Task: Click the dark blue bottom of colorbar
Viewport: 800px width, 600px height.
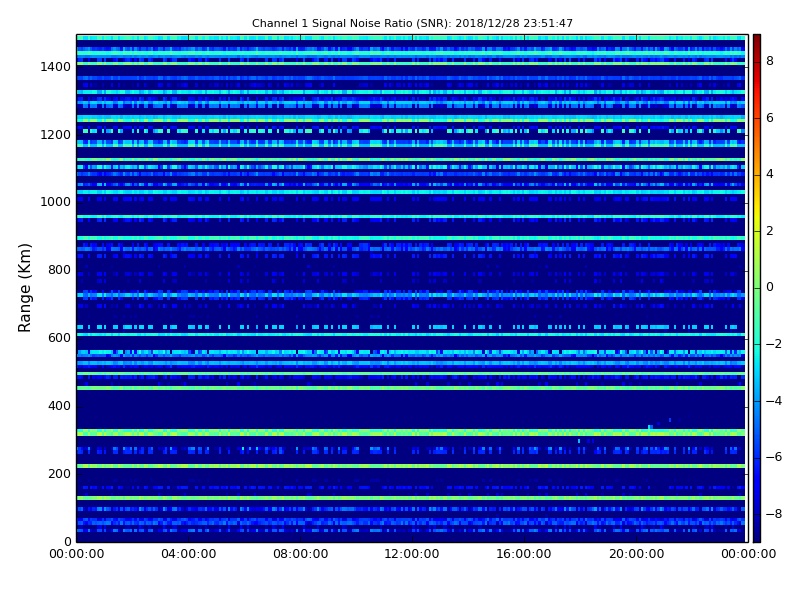Action: tap(757, 533)
